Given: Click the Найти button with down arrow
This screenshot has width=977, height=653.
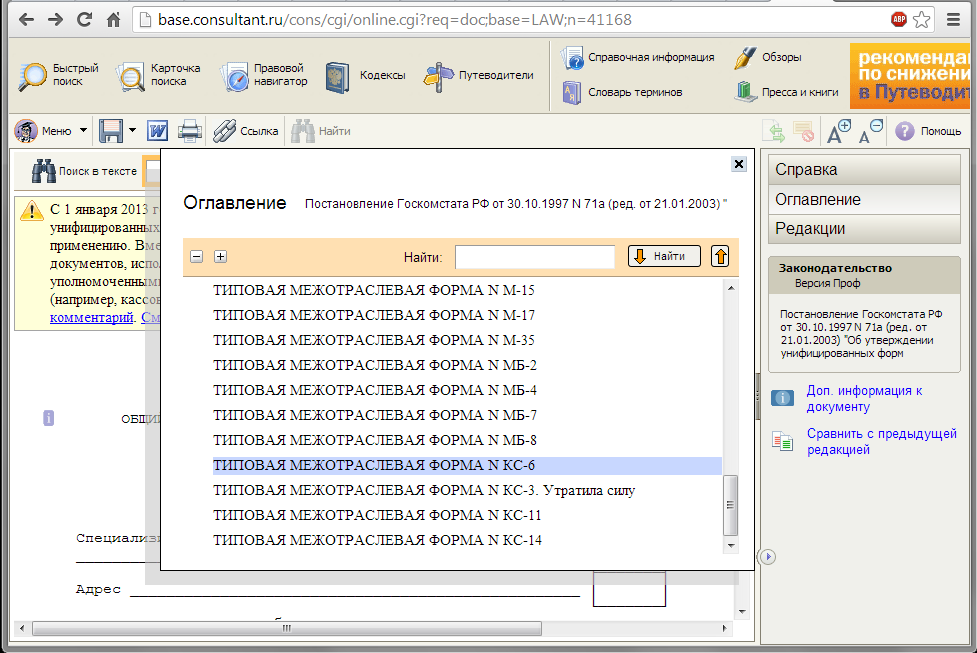Looking at the screenshot, I should [x=664, y=256].
